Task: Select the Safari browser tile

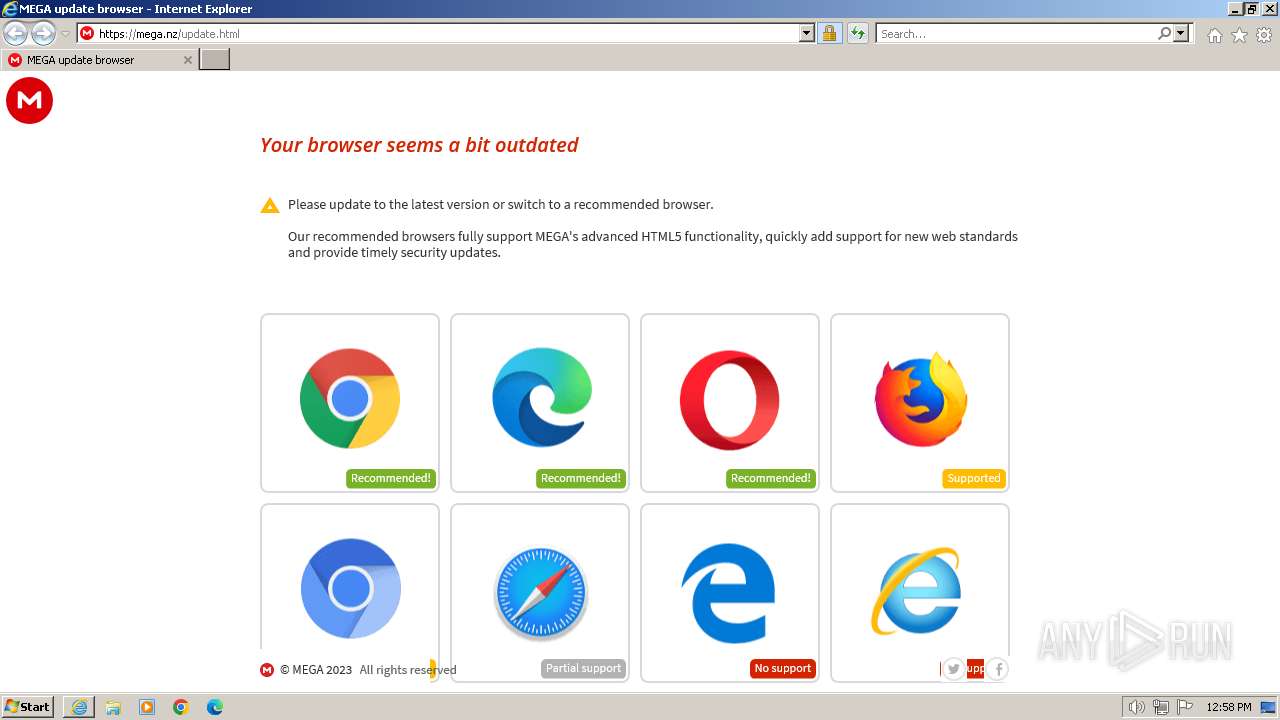Action: pyautogui.click(x=540, y=593)
